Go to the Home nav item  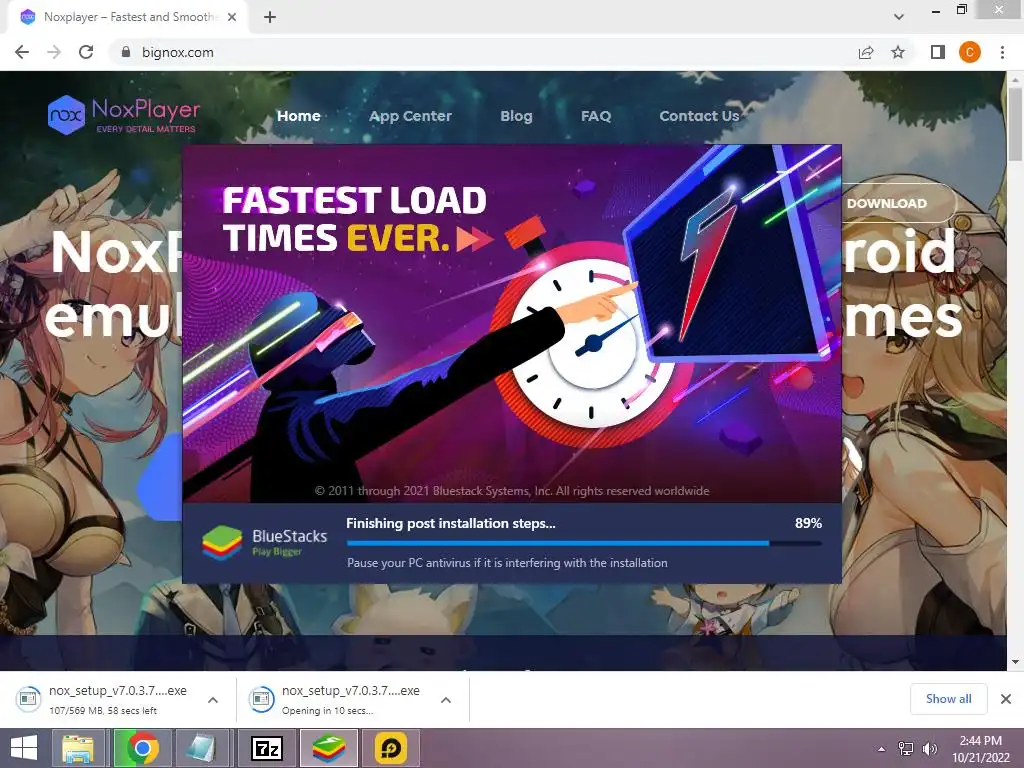(298, 116)
